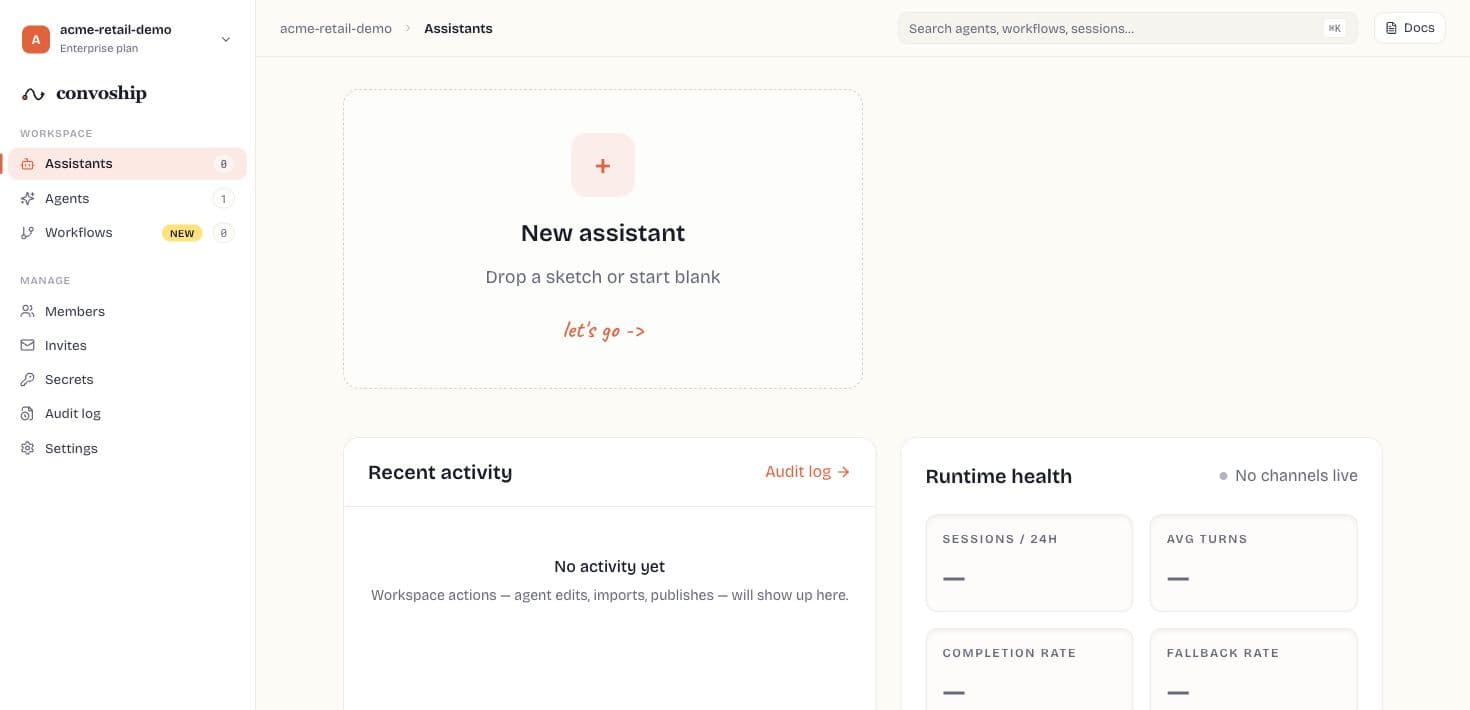Click the Workflows branch icon
Image resolution: width=1470 pixels, height=710 pixels.
click(28, 233)
